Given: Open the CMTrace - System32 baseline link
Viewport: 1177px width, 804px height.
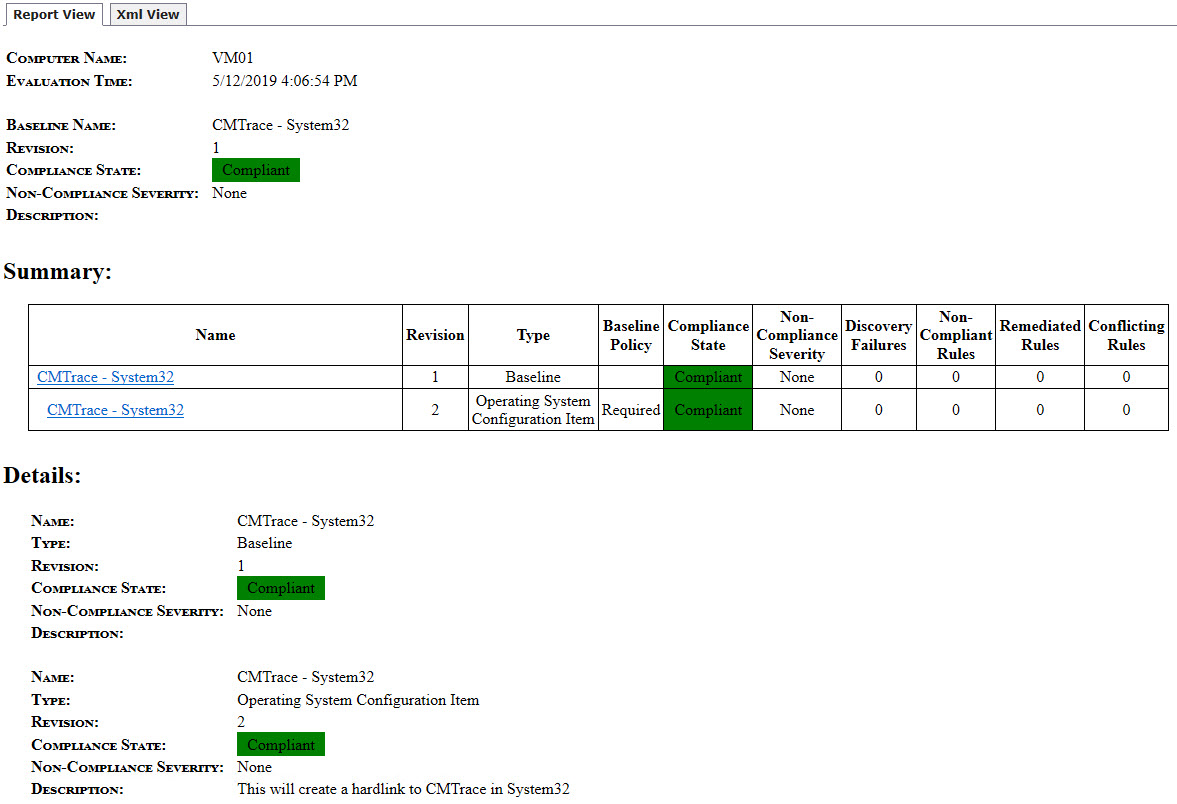Looking at the screenshot, I should tap(105, 377).
